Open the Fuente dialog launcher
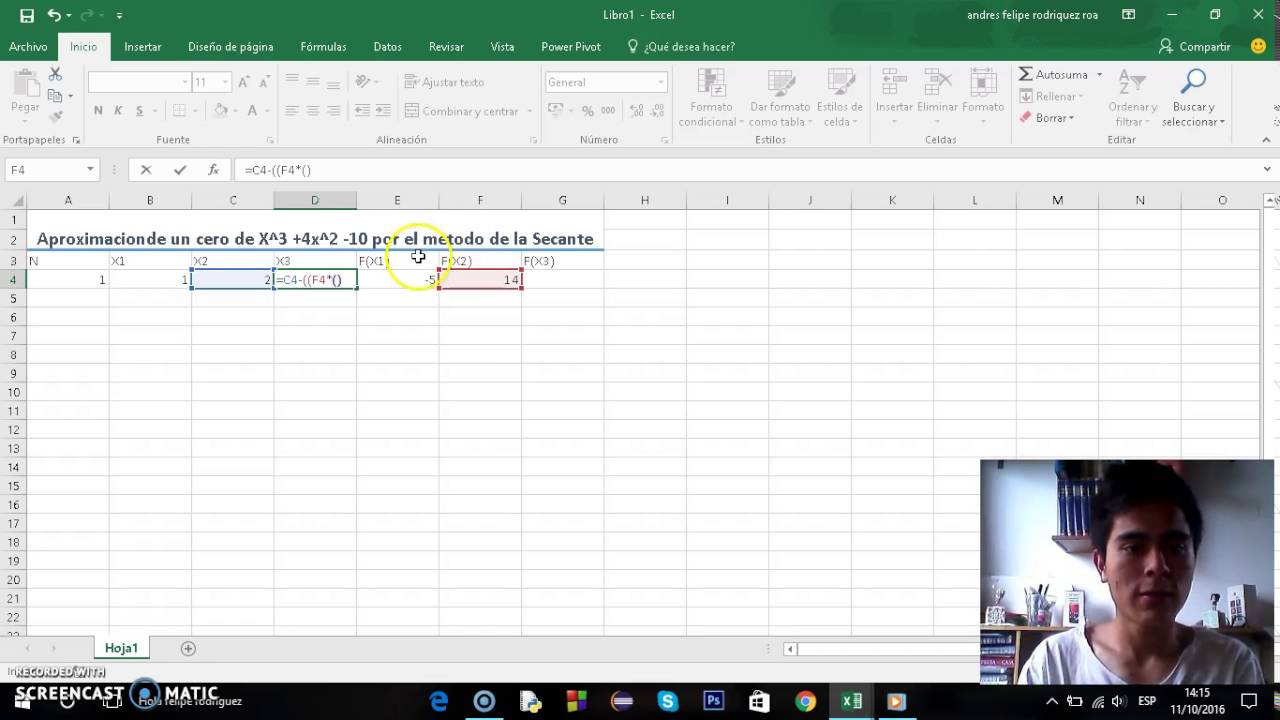Viewport: 1280px width, 720px height. [270, 141]
